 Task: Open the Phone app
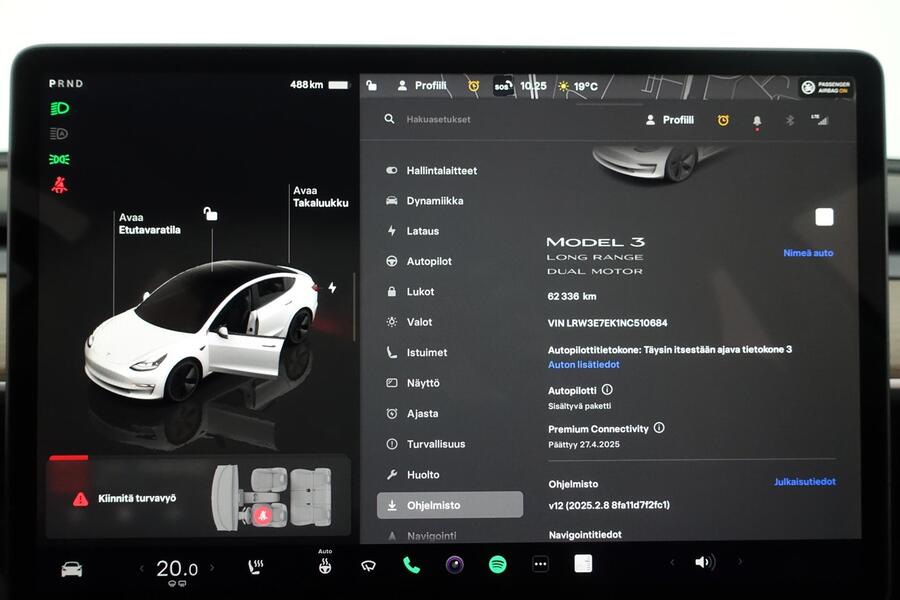click(411, 565)
